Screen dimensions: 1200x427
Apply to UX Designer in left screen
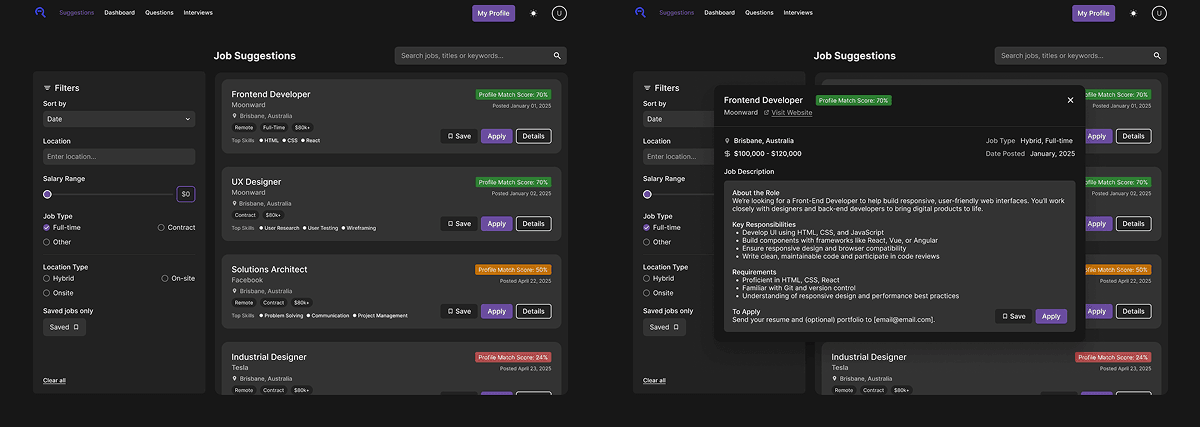pos(496,224)
